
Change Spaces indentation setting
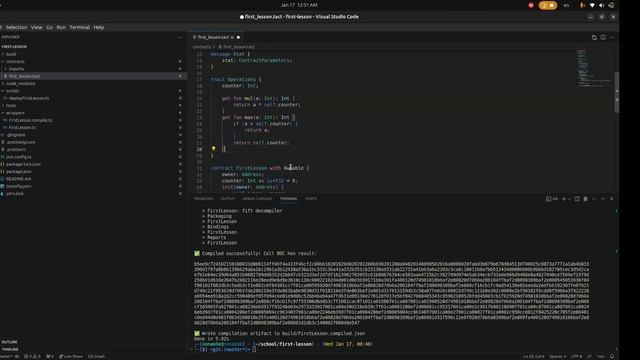tap(558, 356)
